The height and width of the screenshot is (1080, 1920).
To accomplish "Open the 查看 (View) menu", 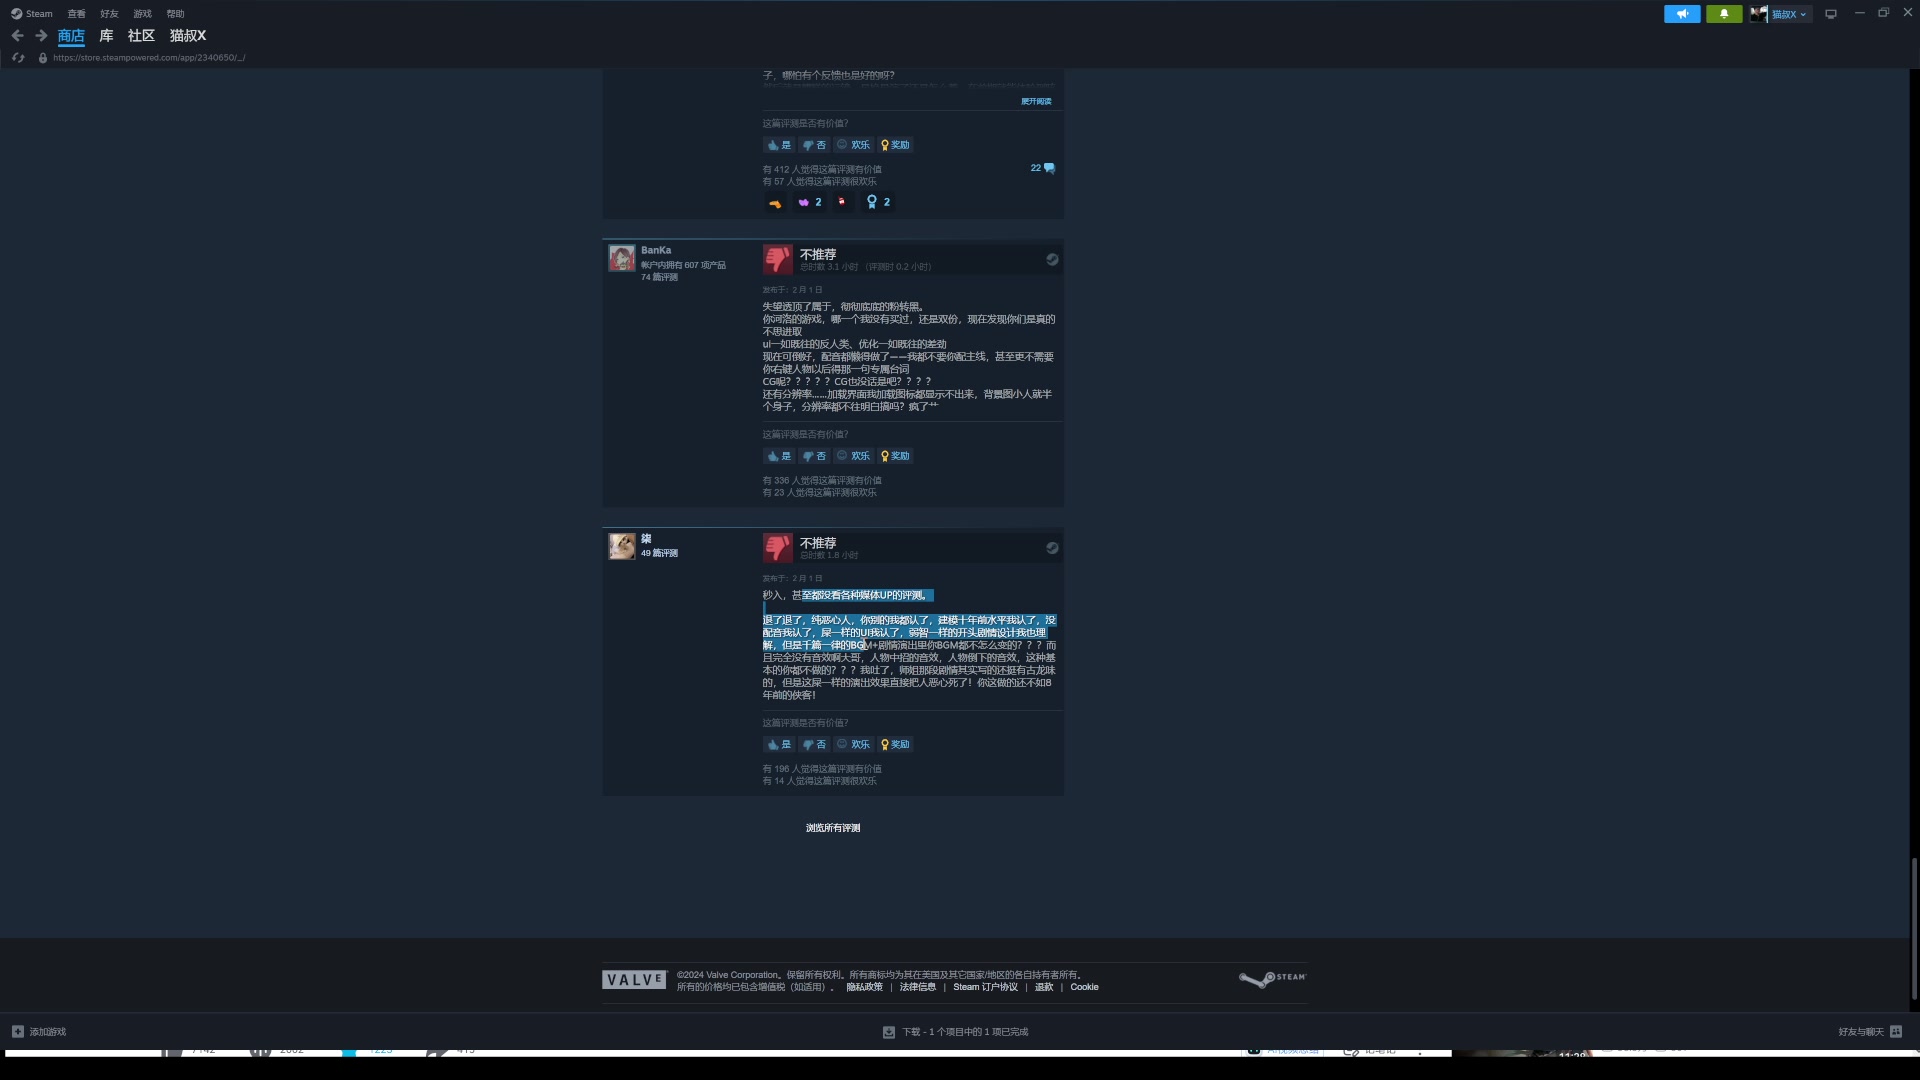I will point(76,14).
